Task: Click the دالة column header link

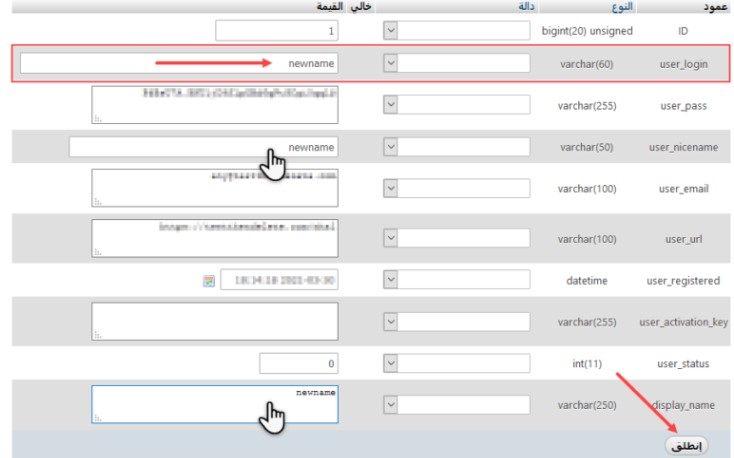Action: 526,6
